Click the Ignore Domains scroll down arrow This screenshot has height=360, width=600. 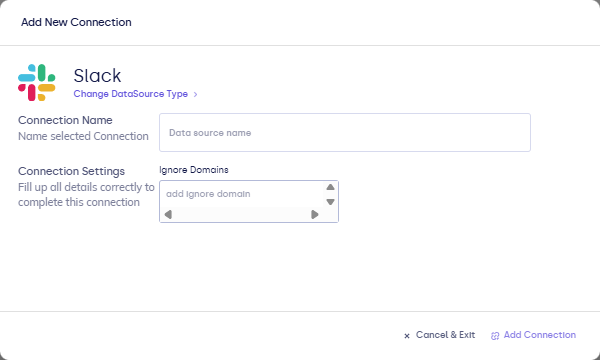(x=330, y=202)
